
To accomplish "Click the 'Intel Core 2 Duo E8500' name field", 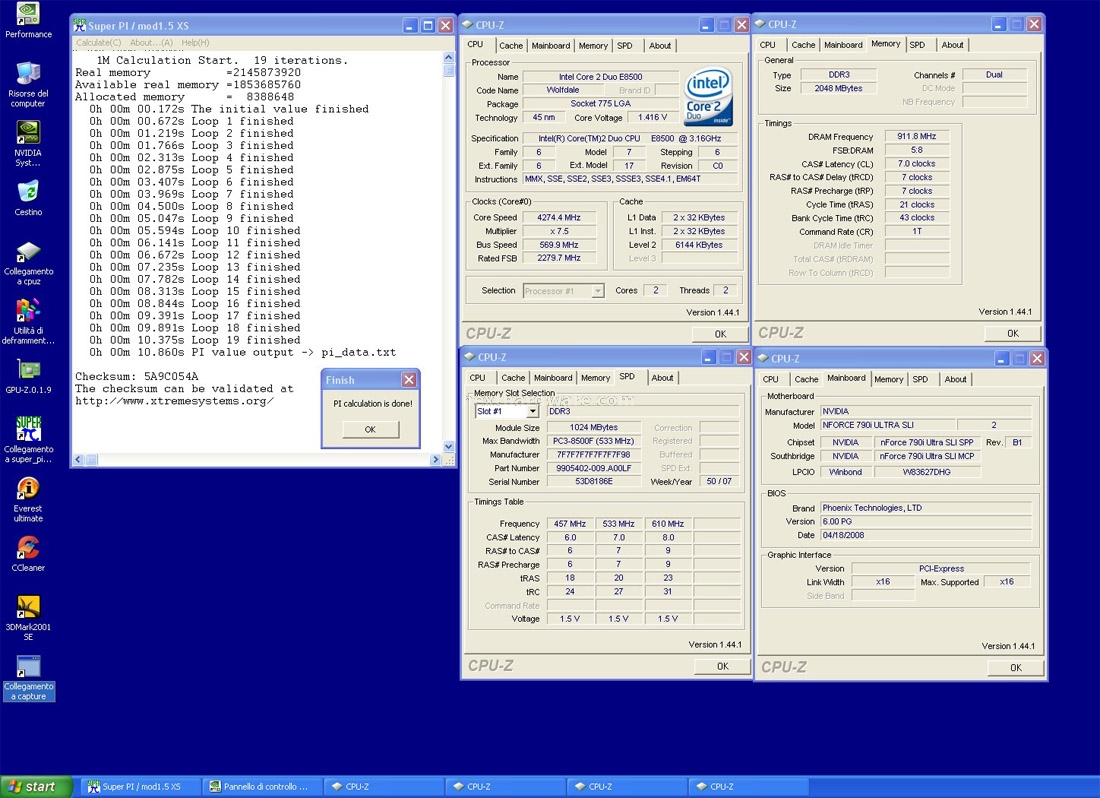I will pos(601,77).
